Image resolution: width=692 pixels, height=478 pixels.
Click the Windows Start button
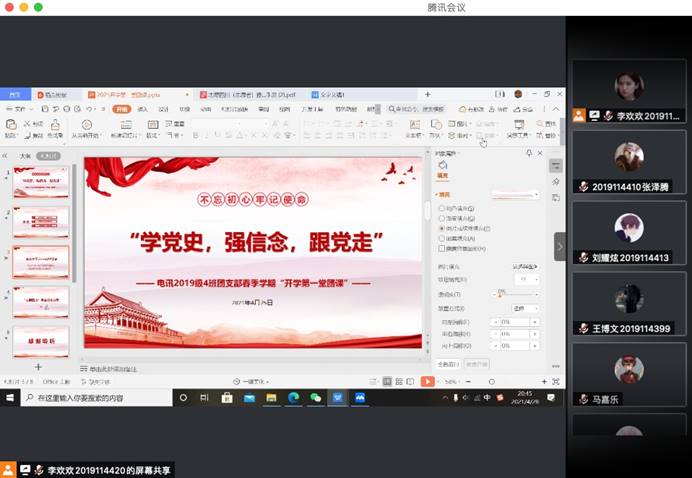click(8, 397)
